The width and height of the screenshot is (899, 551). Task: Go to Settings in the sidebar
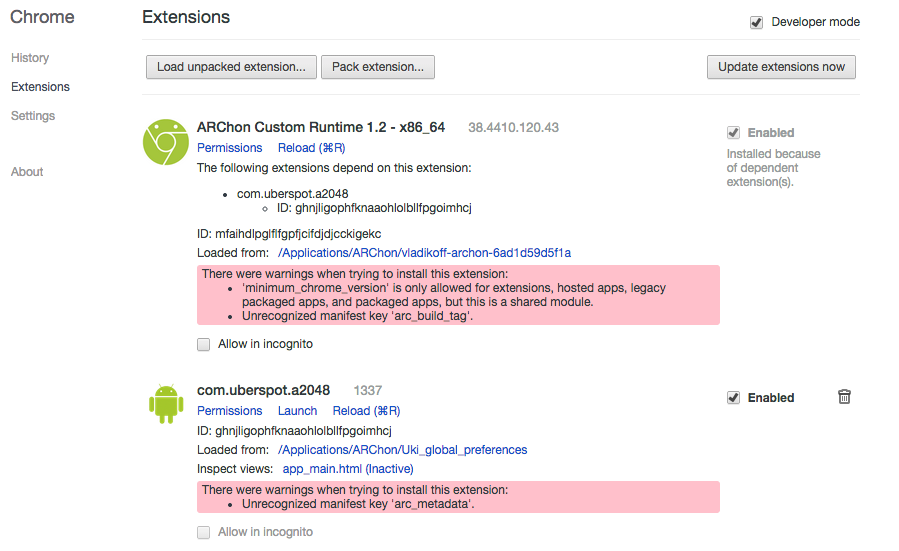click(33, 116)
